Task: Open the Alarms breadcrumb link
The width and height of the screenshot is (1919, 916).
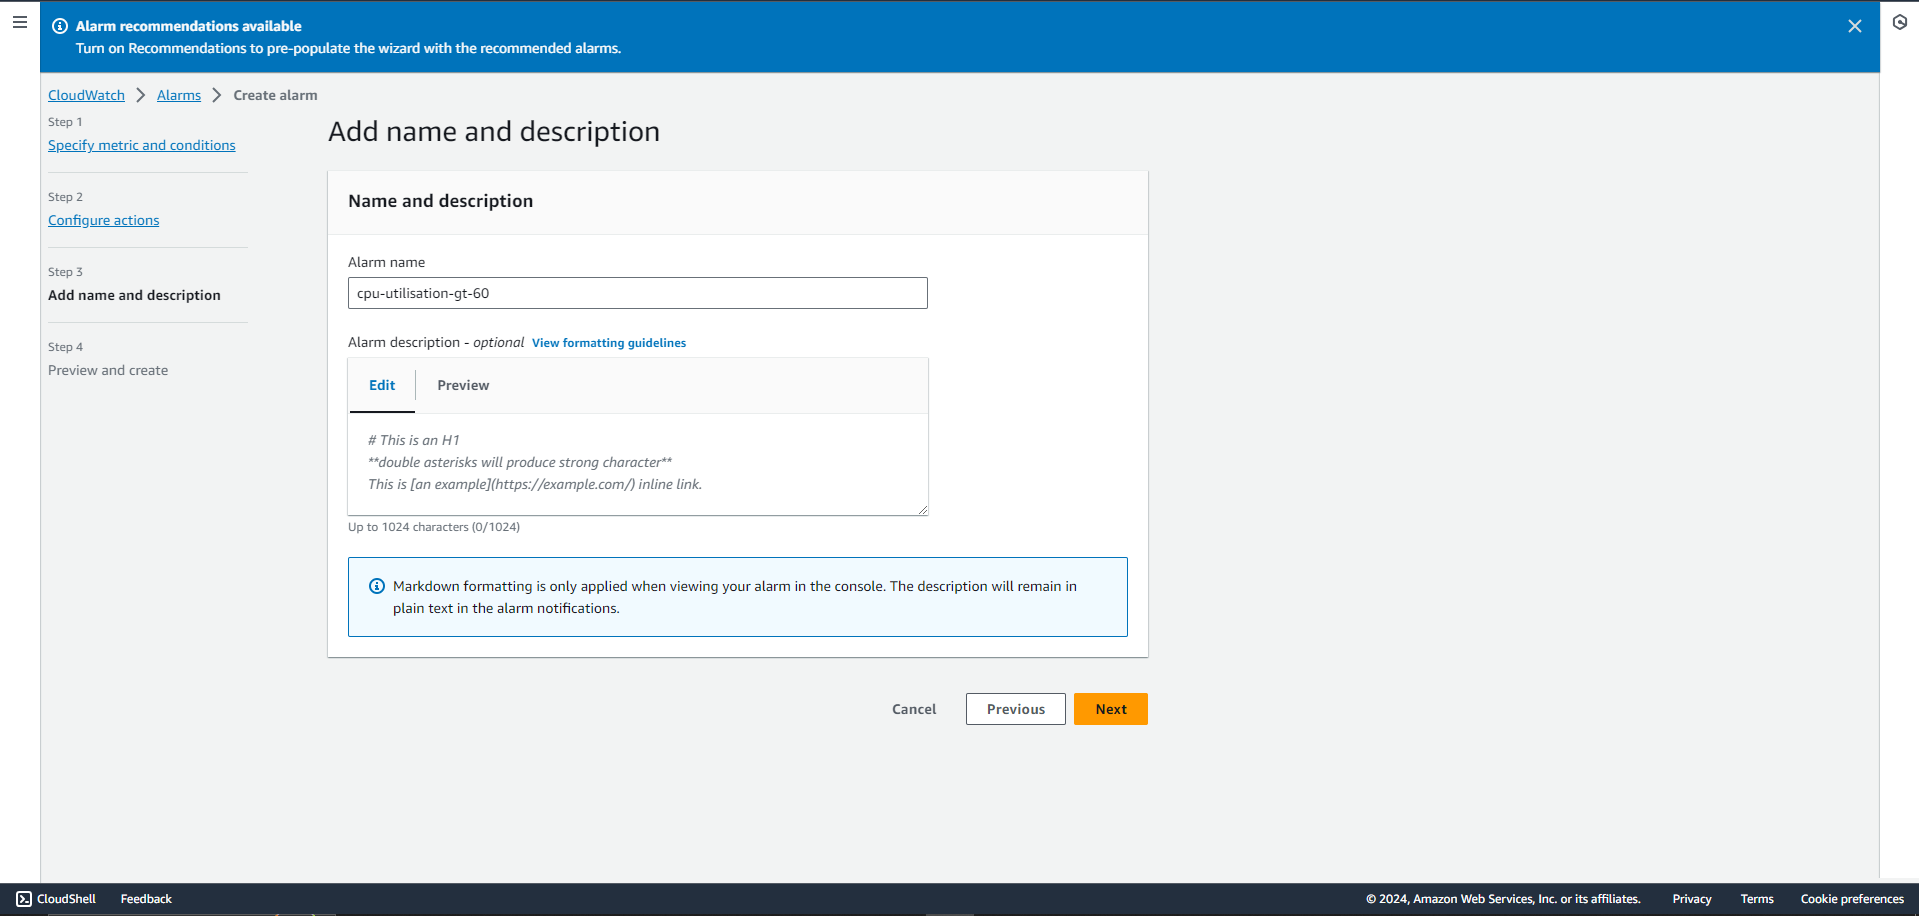Action: [x=179, y=95]
